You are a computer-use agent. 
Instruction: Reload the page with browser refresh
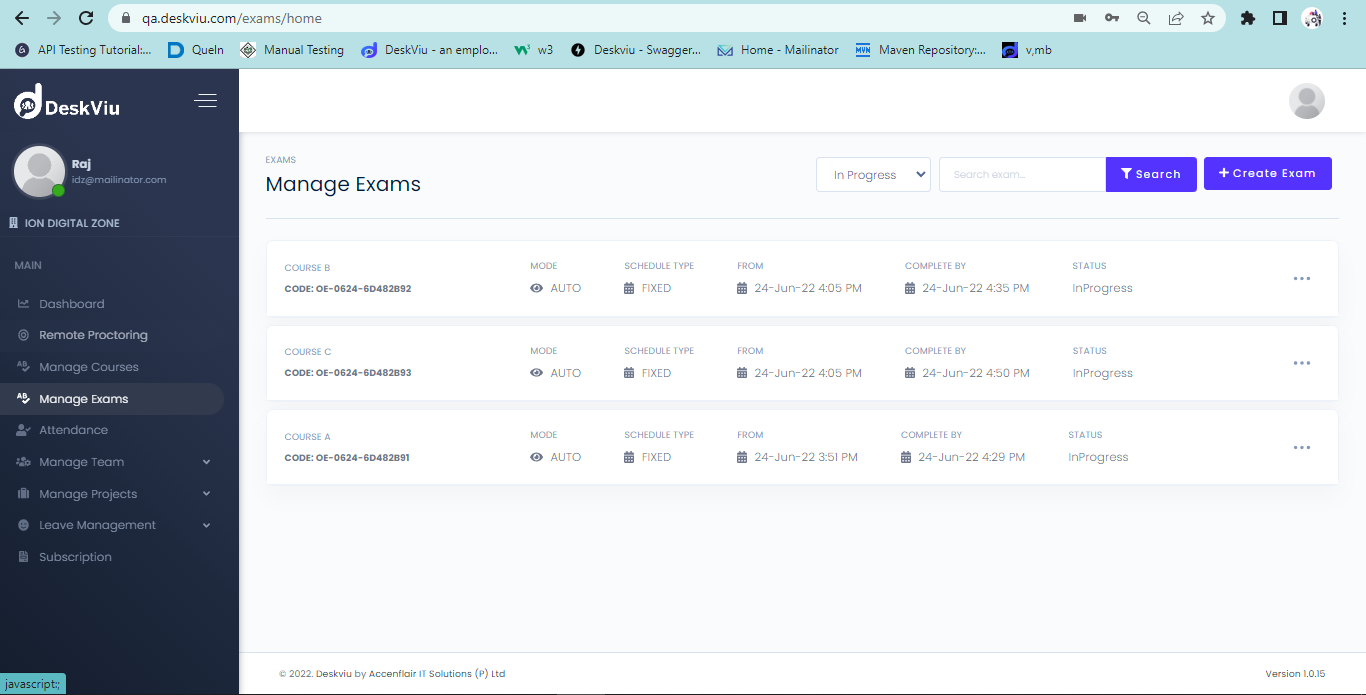click(x=86, y=18)
